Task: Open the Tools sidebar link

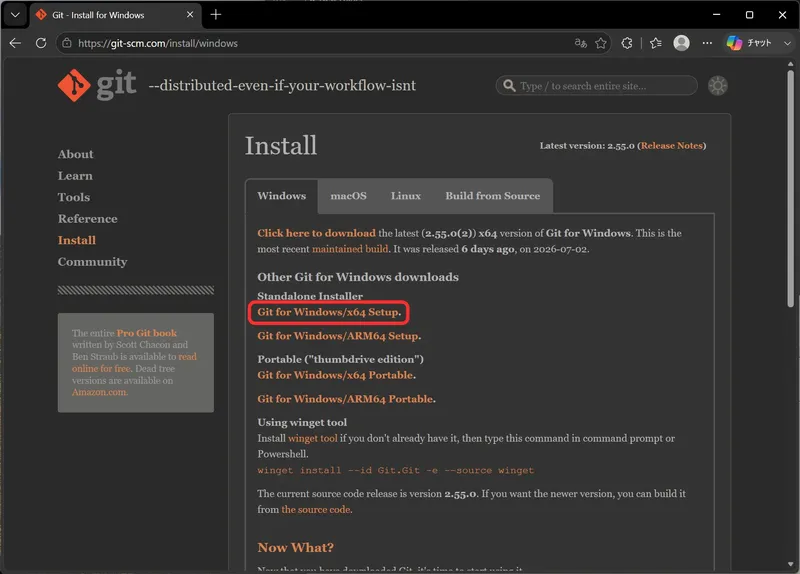Action: 73,197
